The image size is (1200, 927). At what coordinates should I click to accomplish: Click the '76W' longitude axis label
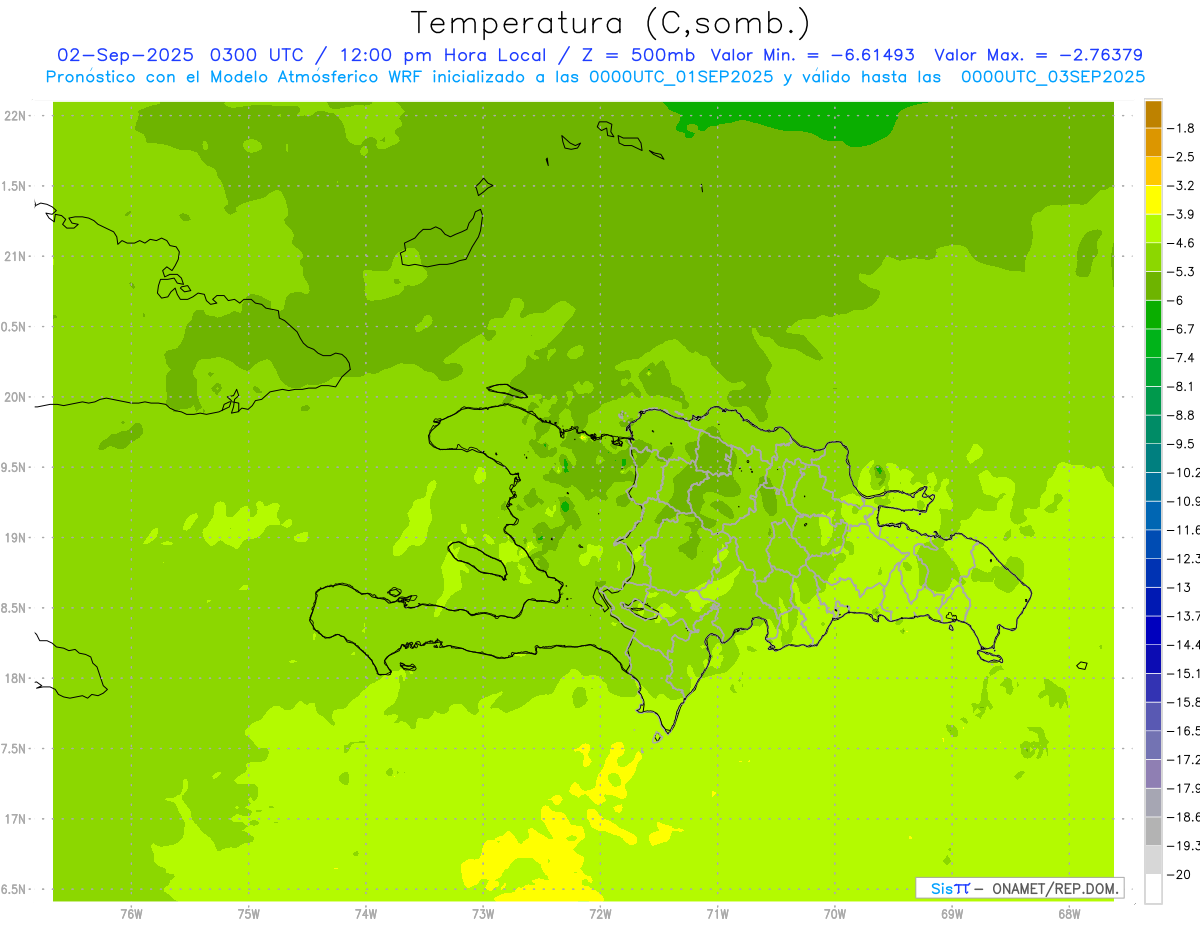pos(131,914)
